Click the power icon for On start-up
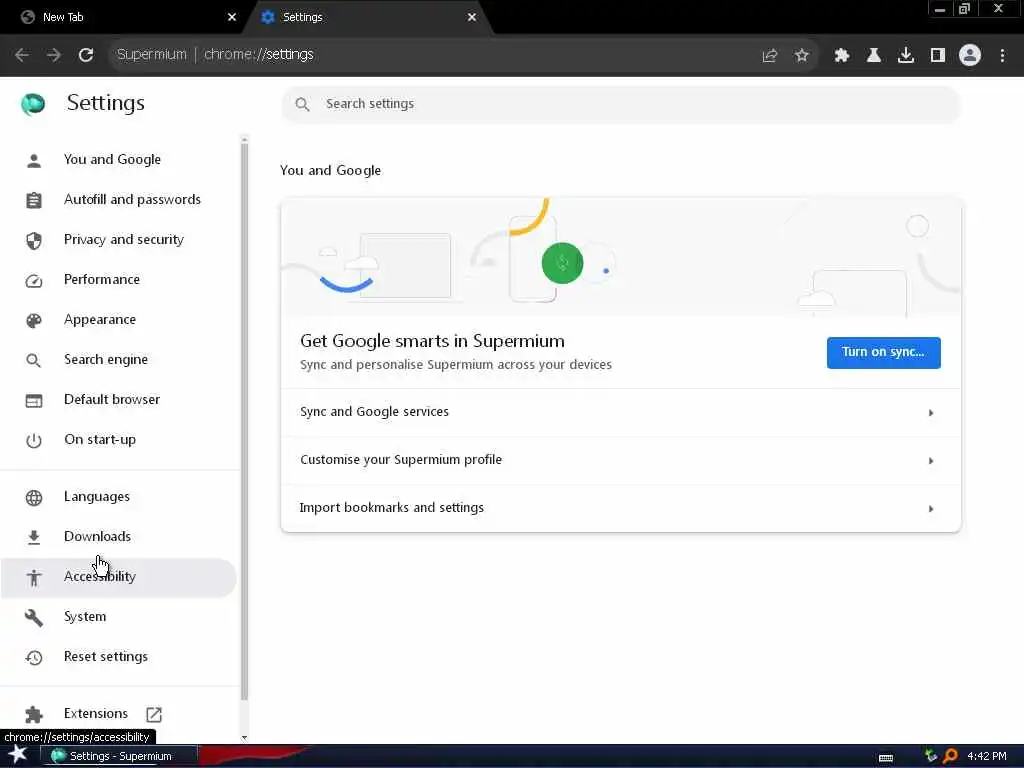This screenshot has height=768, width=1024. 34,441
